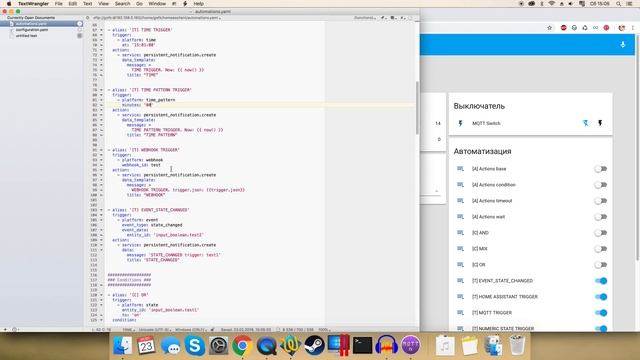This screenshot has width=640, height=360.
Task: Toggle the [A] Actions condition automation
Action: pyautogui.click(x=600, y=184)
